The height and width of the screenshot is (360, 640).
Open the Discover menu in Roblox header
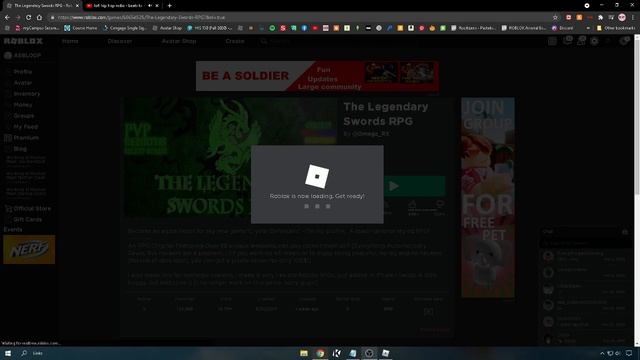tap(120, 41)
